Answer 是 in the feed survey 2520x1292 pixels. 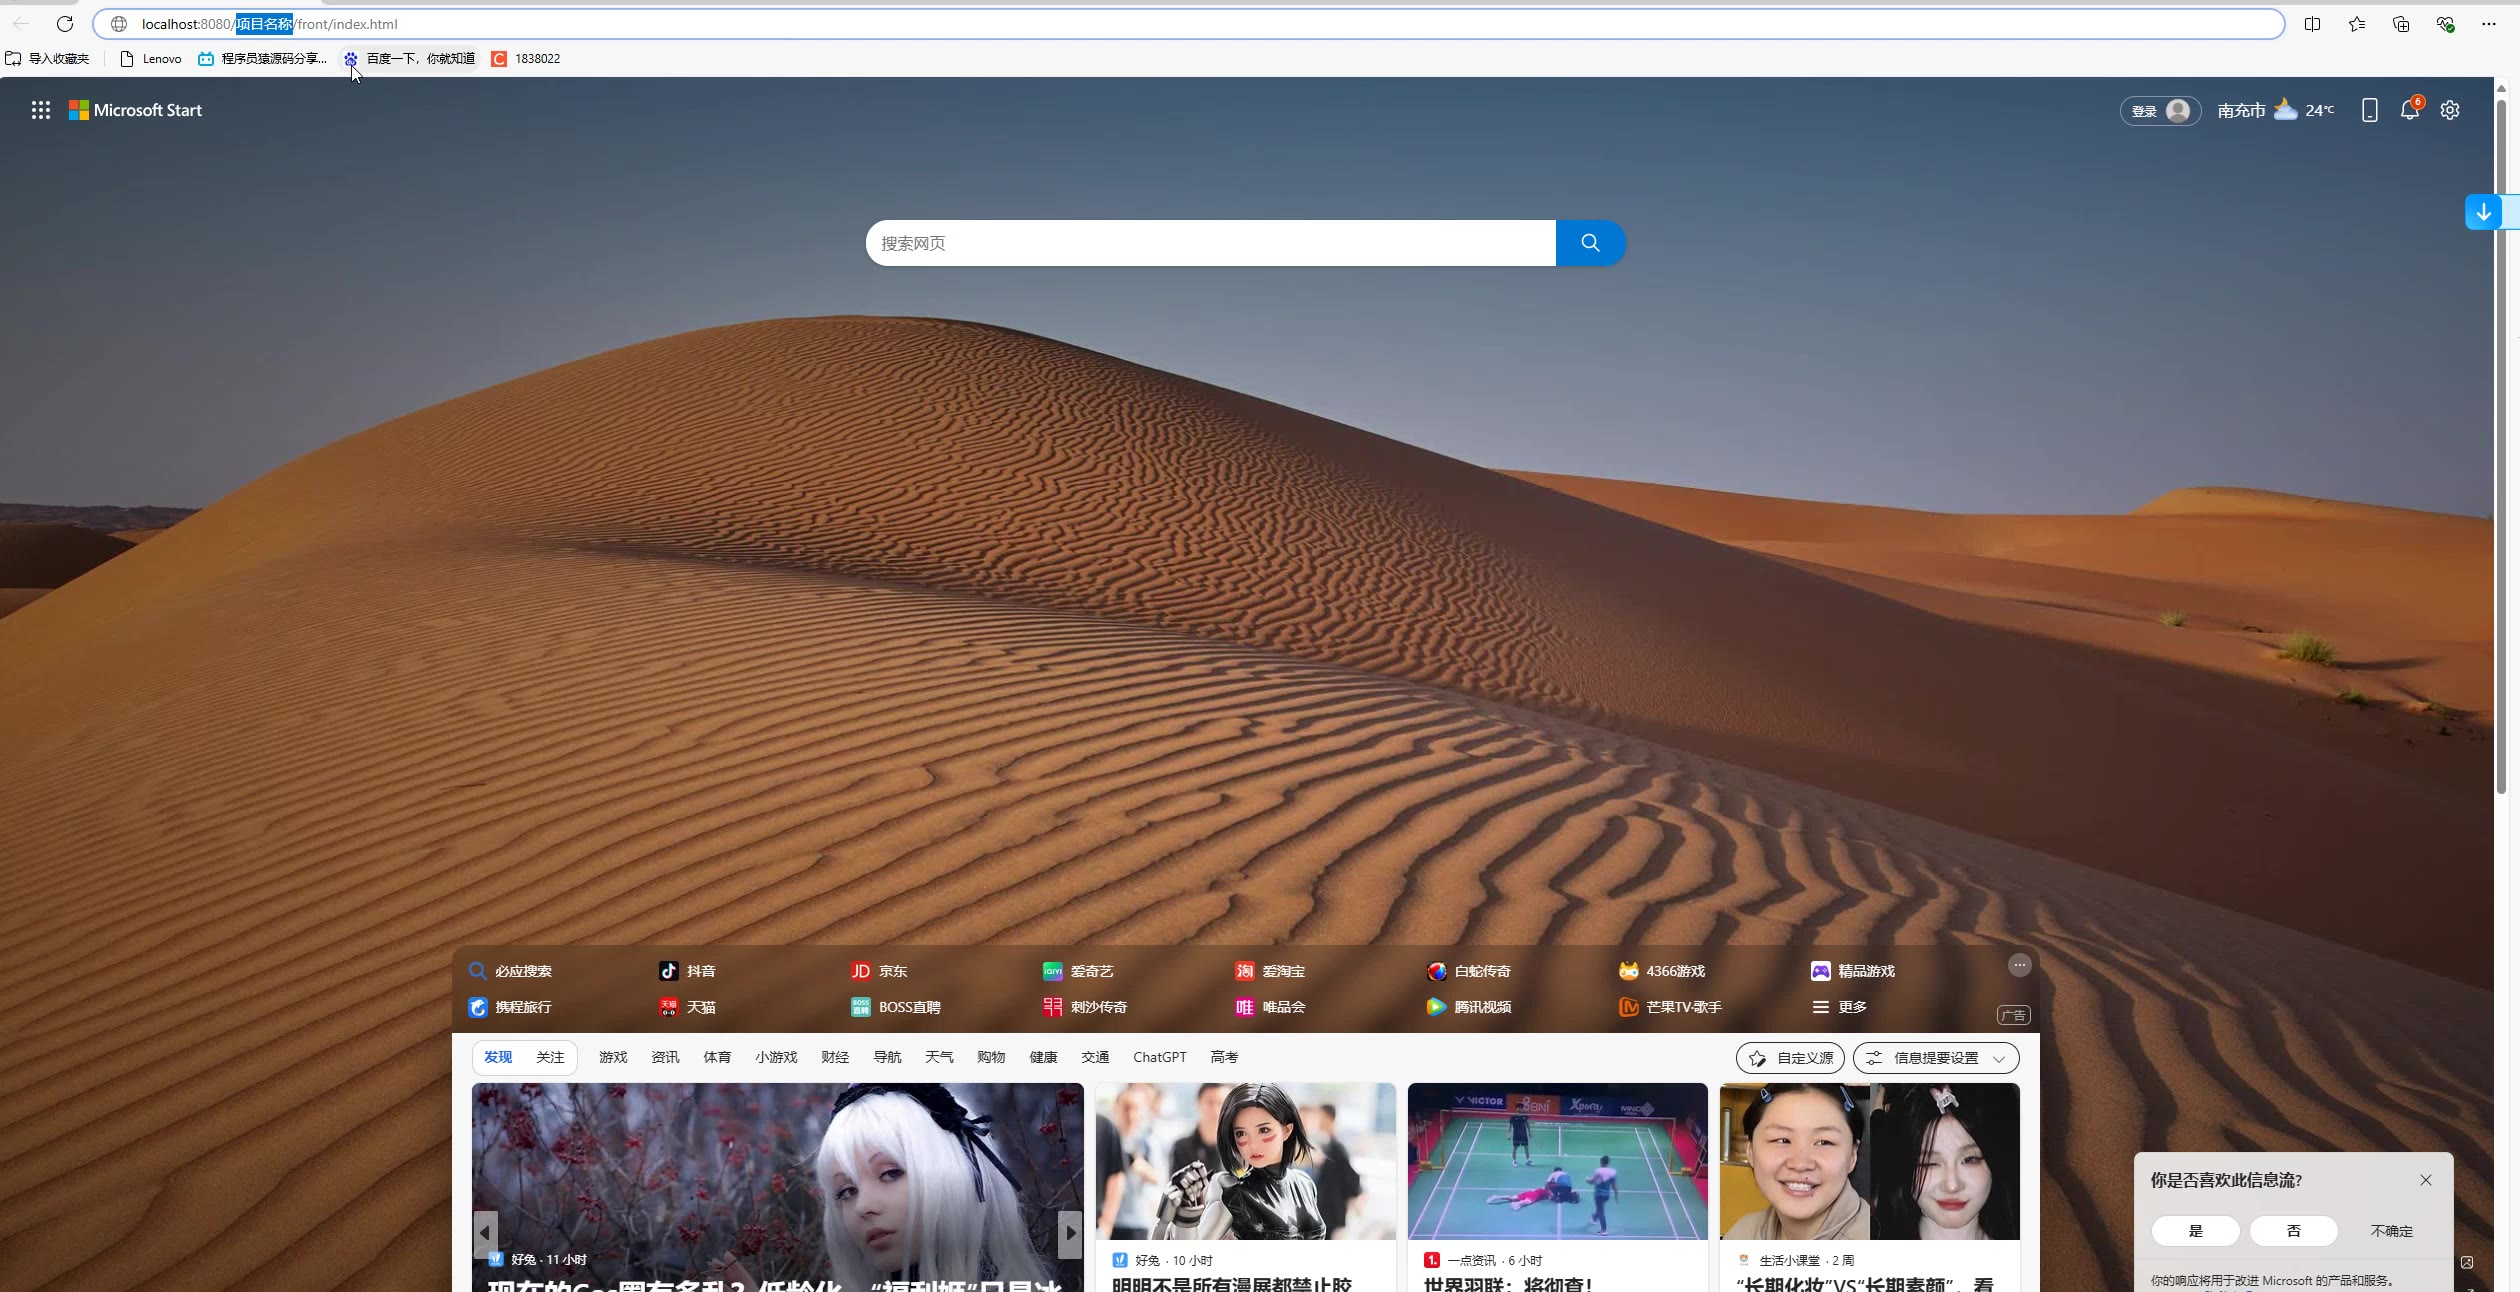coord(2195,1231)
